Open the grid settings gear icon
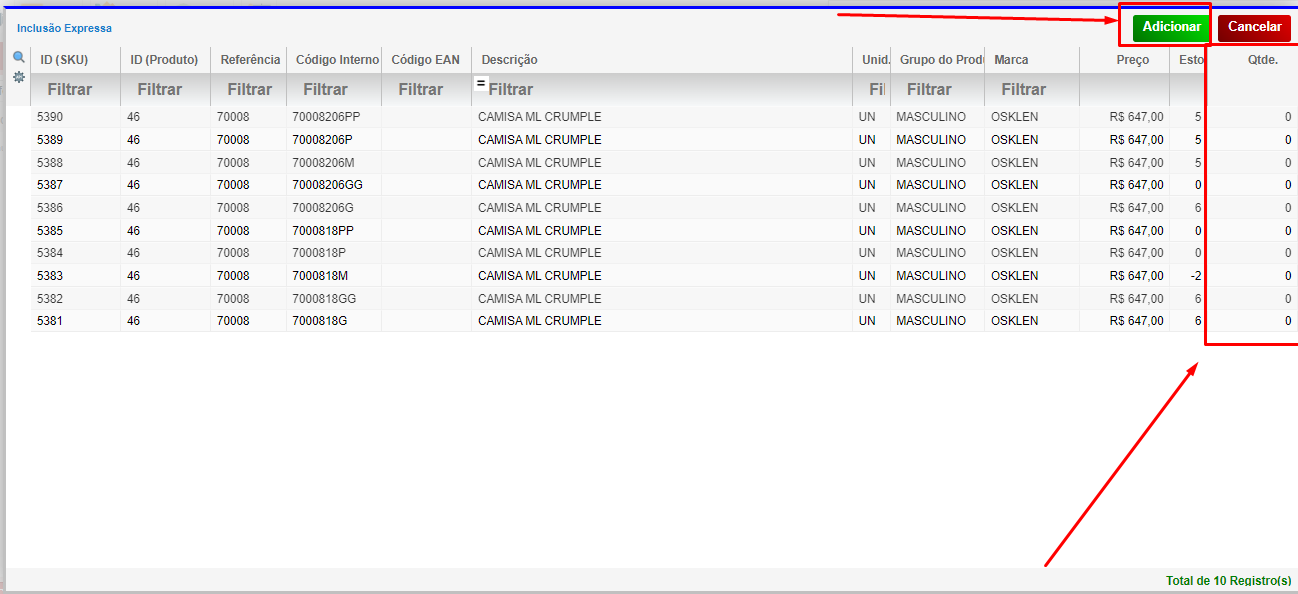The width and height of the screenshot is (1298, 594). (x=18, y=76)
